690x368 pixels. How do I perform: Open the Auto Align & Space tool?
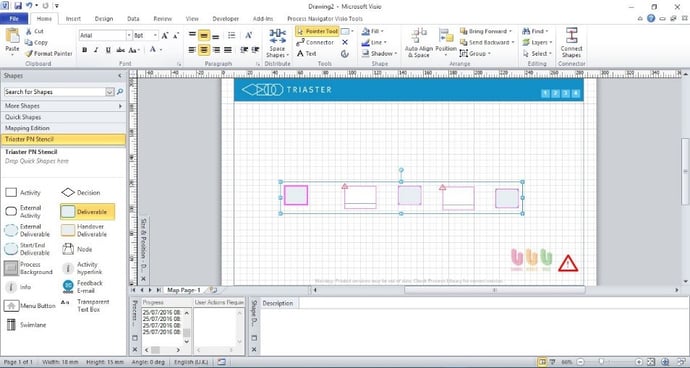(418, 43)
